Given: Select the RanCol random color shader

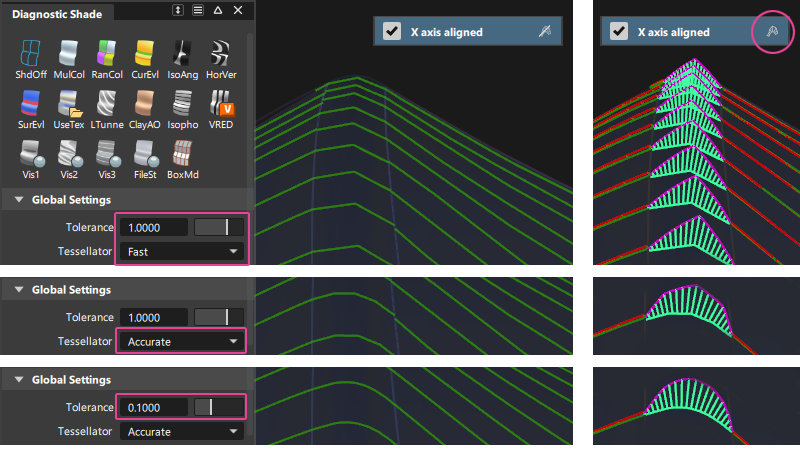Looking at the screenshot, I should coord(107,59).
